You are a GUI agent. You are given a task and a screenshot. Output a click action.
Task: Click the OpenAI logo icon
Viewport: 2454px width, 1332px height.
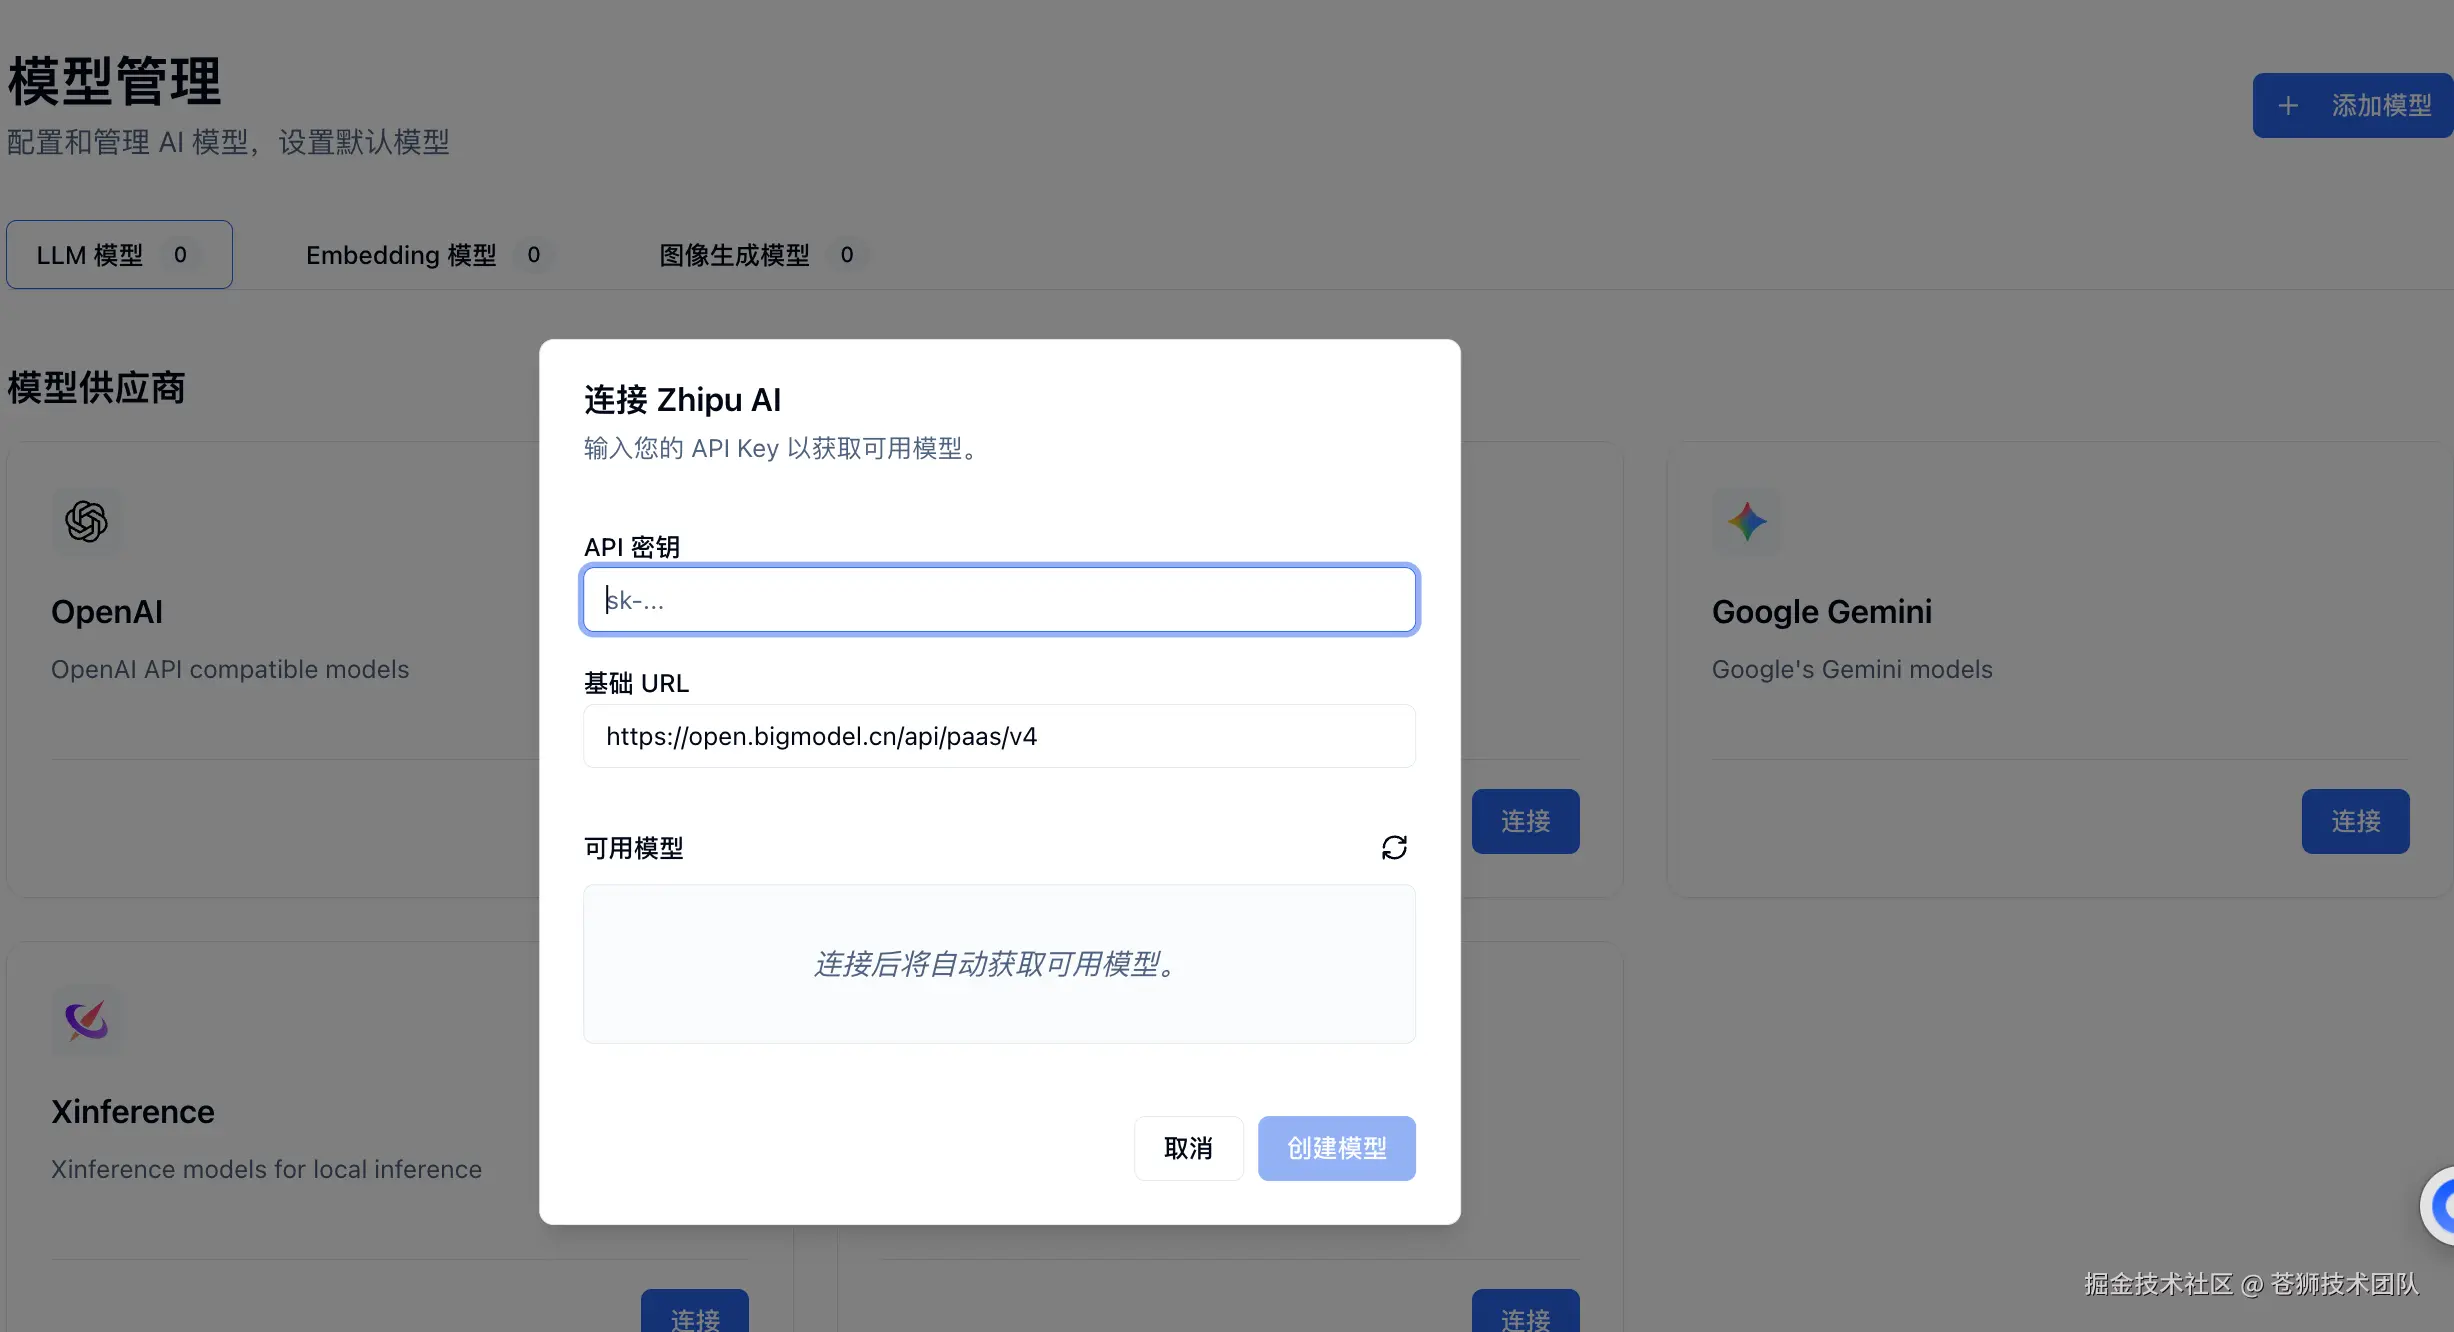(x=87, y=521)
